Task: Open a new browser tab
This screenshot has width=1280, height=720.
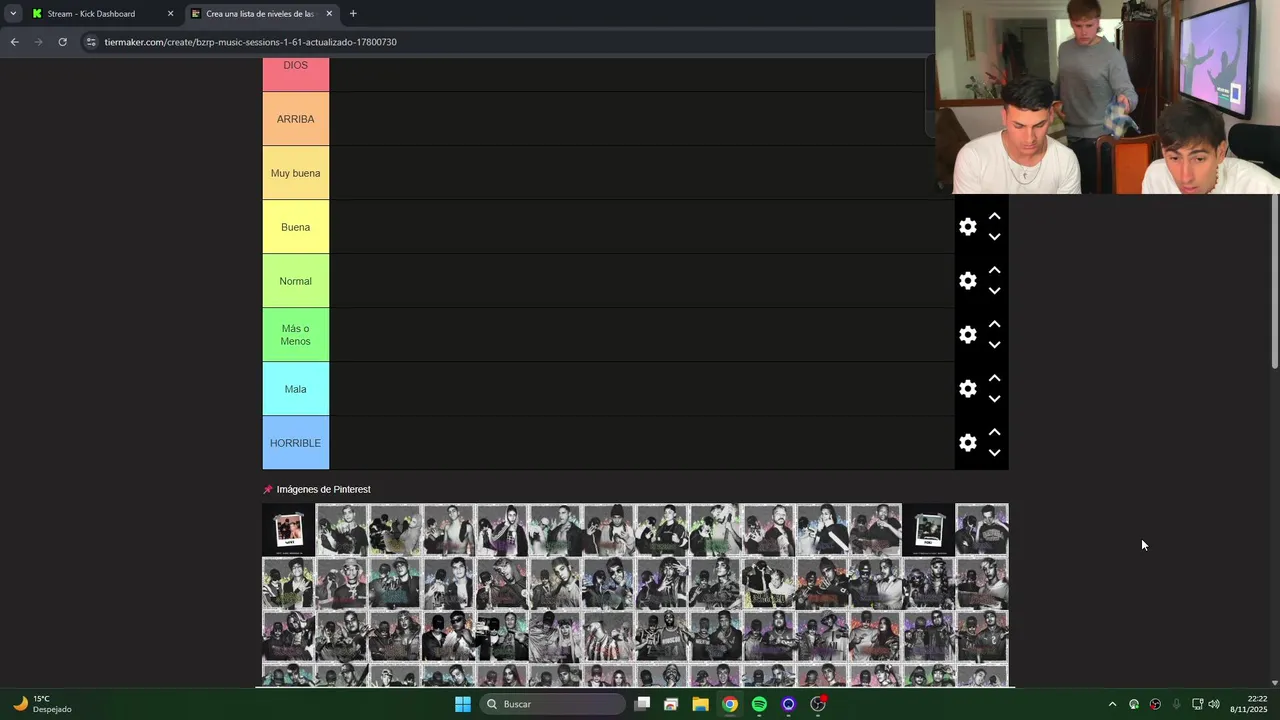Action: [353, 14]
